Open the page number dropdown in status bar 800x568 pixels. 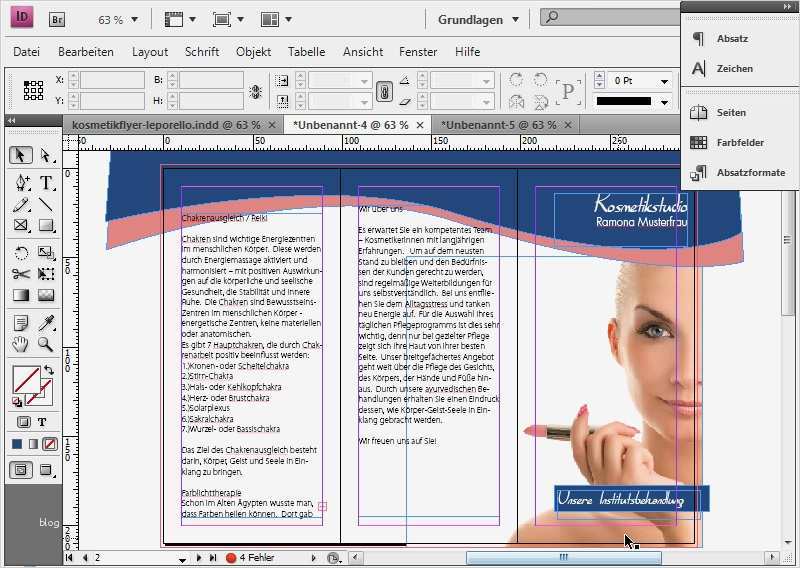182,559
